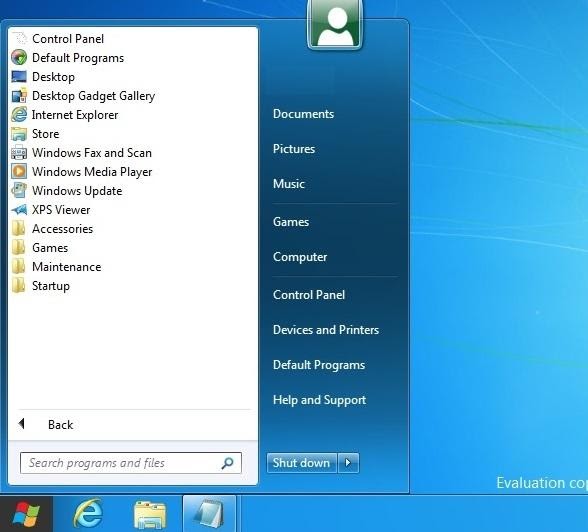Click the XPS Viewer icon
The width and height of the screenshot is (588, 532).
(19, 210)
